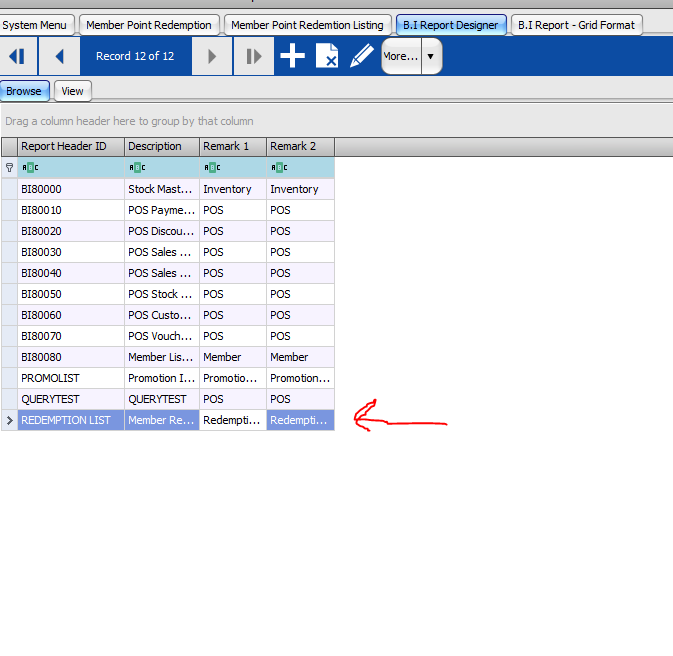The image size is (673, 656).
Task: Edit record using the pencil icon
Action: 361,57
